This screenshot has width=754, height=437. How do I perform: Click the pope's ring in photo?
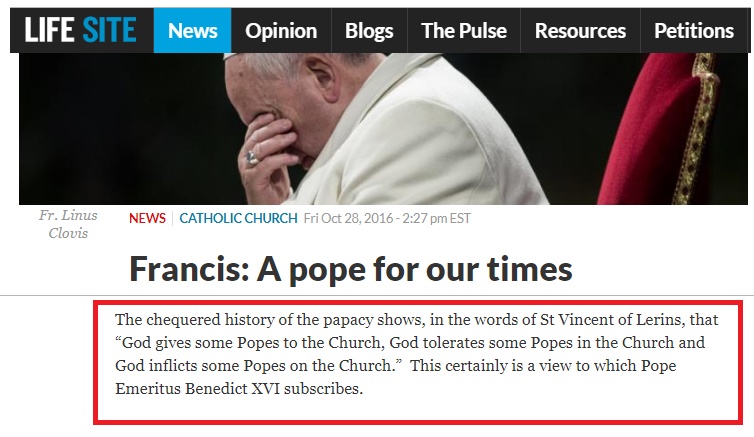tap(252, 158)
